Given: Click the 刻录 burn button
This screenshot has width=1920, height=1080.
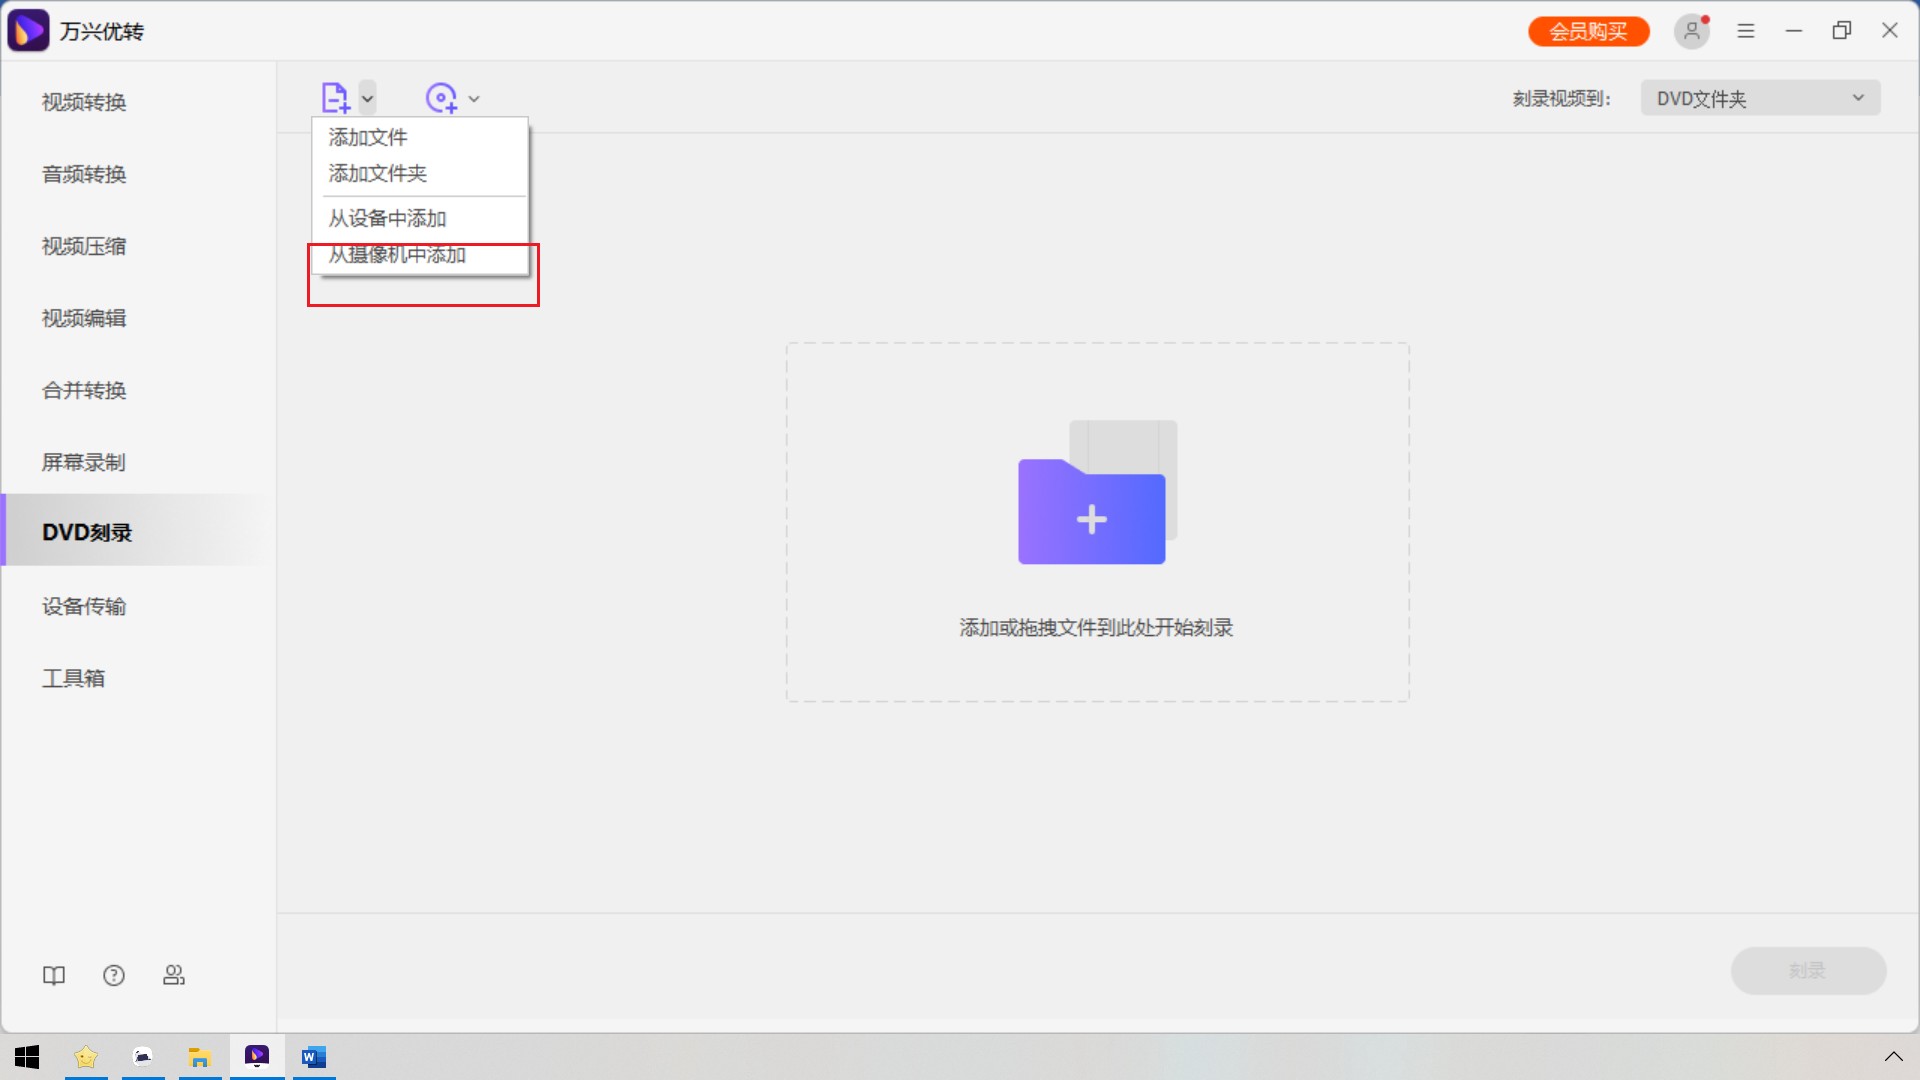Looking at the screenshot, I should coord(1806,970).
